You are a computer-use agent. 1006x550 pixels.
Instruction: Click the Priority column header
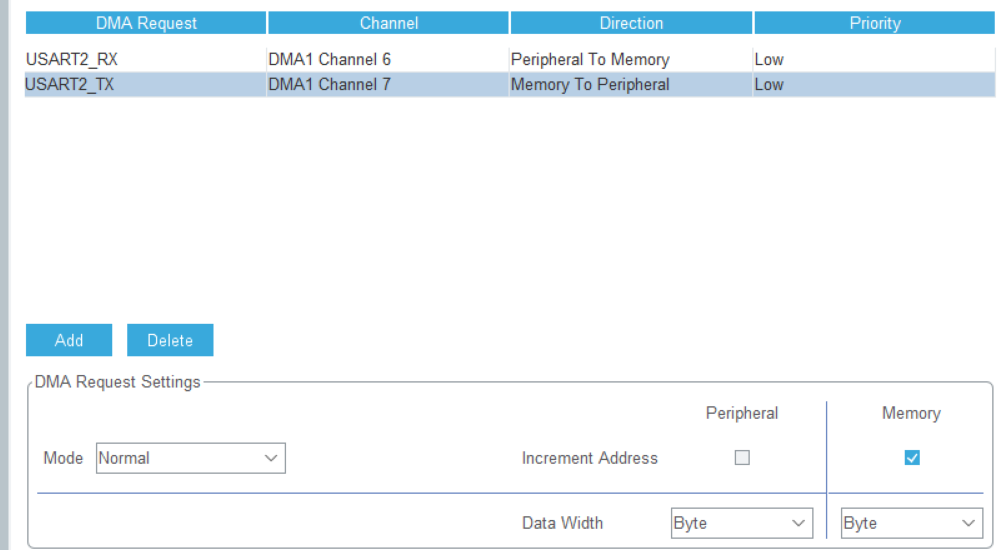pos(875,23)
